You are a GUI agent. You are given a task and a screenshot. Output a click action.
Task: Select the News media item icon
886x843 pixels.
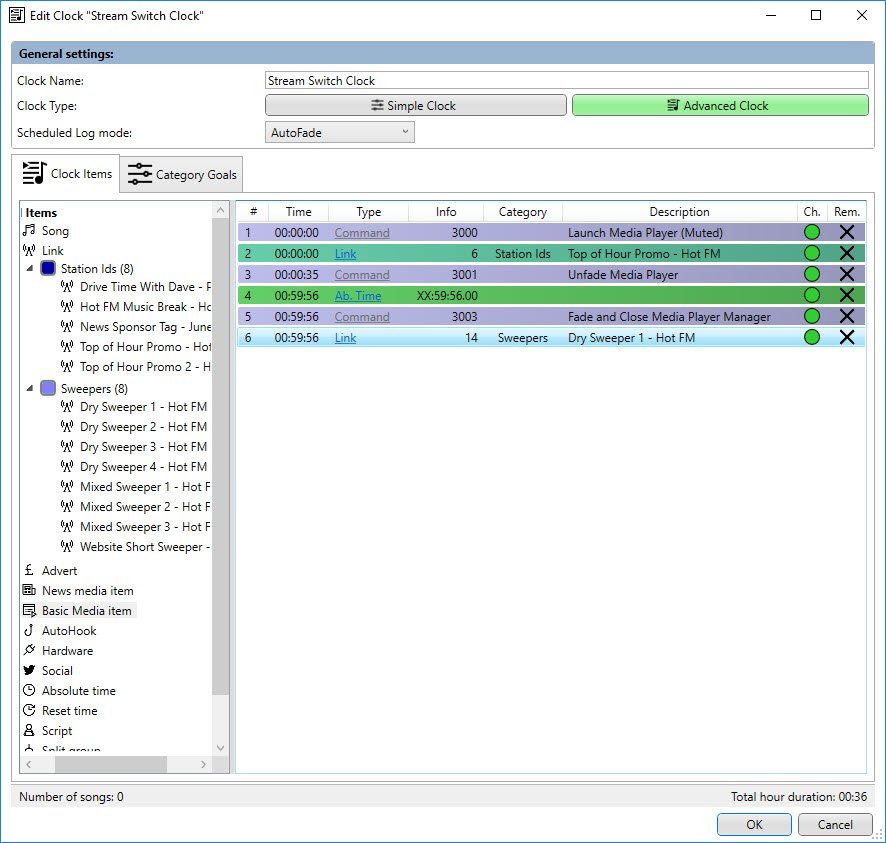coord(29,590)
